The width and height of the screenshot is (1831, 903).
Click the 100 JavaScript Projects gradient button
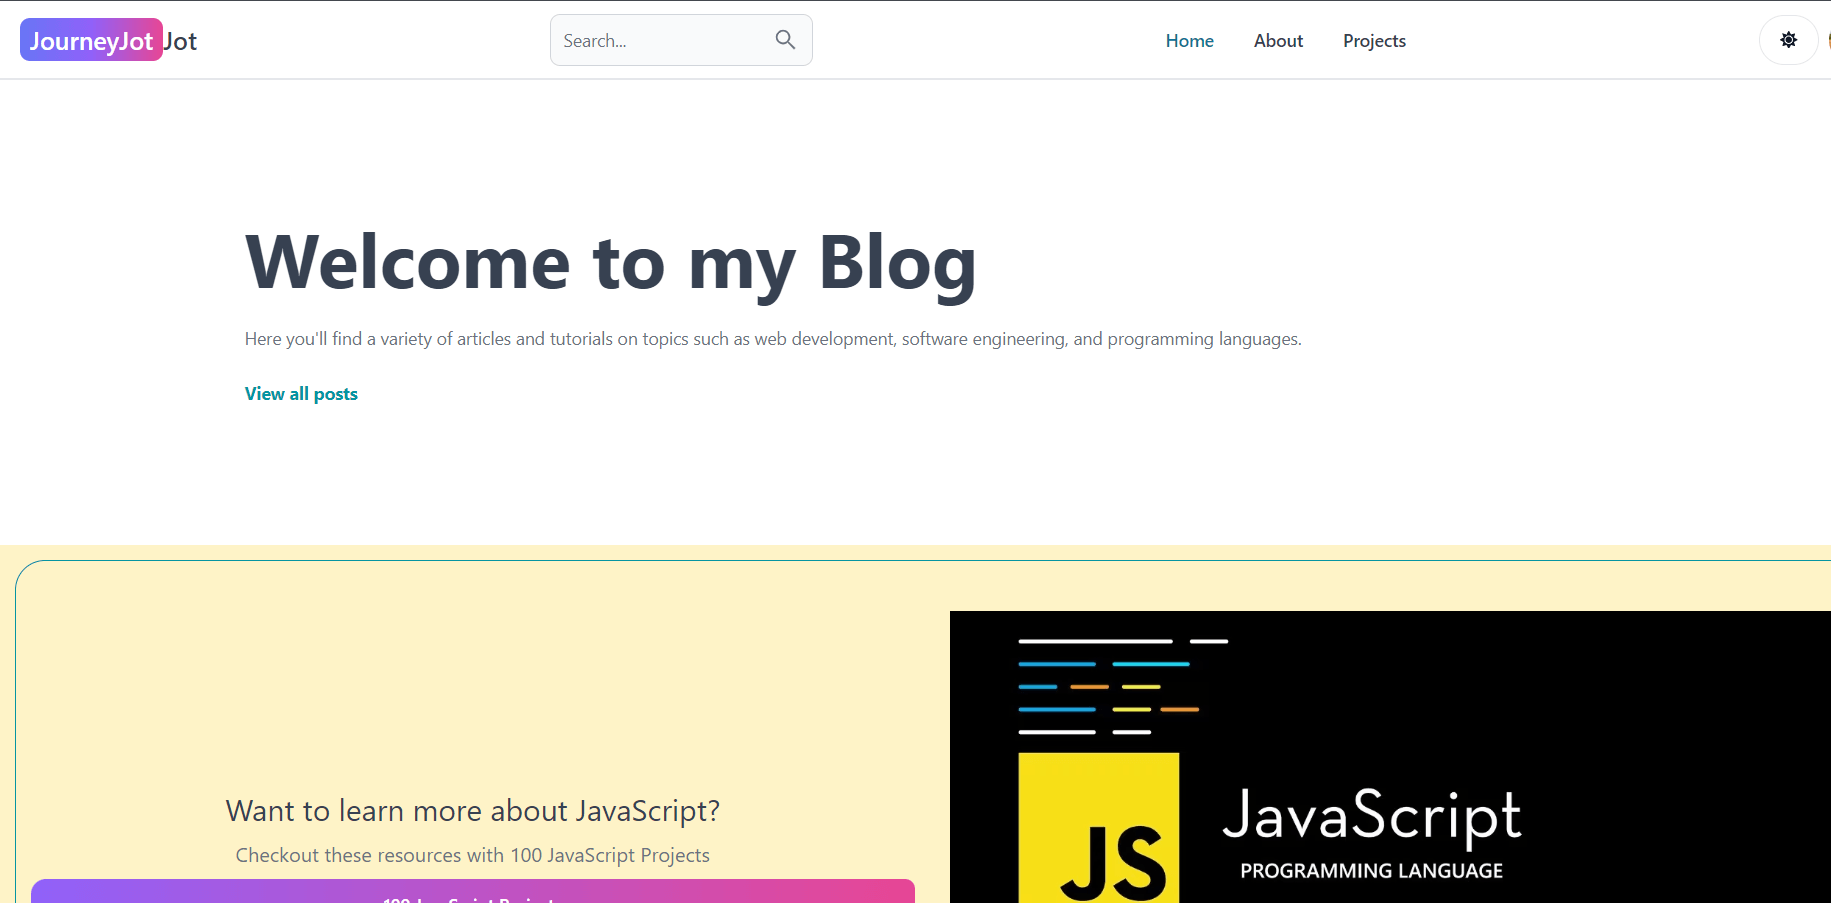pyautogui.click(x=473, y=891)
